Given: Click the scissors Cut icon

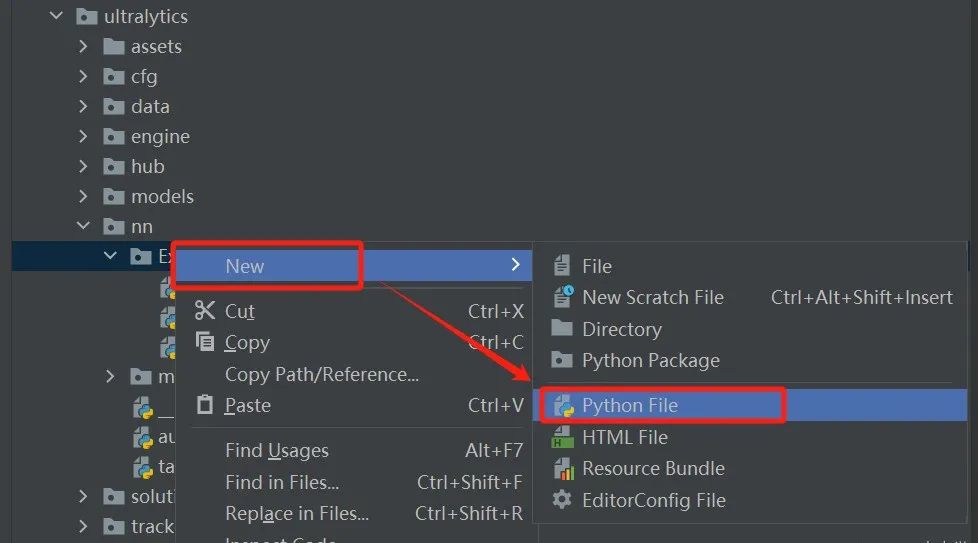Looking at the screenshot, I should pyautogui.click(x=205, y=310).
